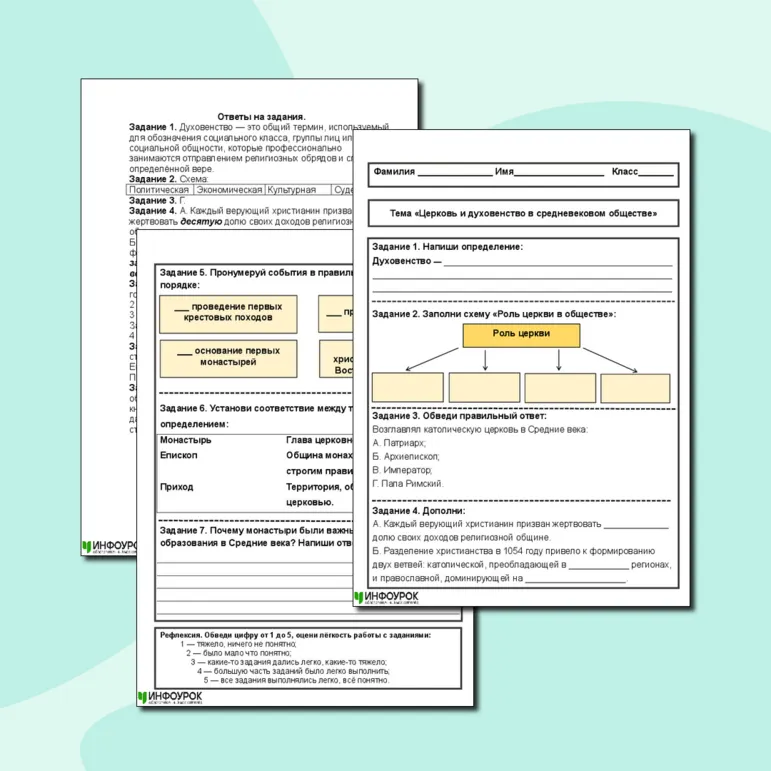Click 'Г. Папа Римский.' answer option
The height and width of the screenshot is (771, 771).
[x=408, y=484]
